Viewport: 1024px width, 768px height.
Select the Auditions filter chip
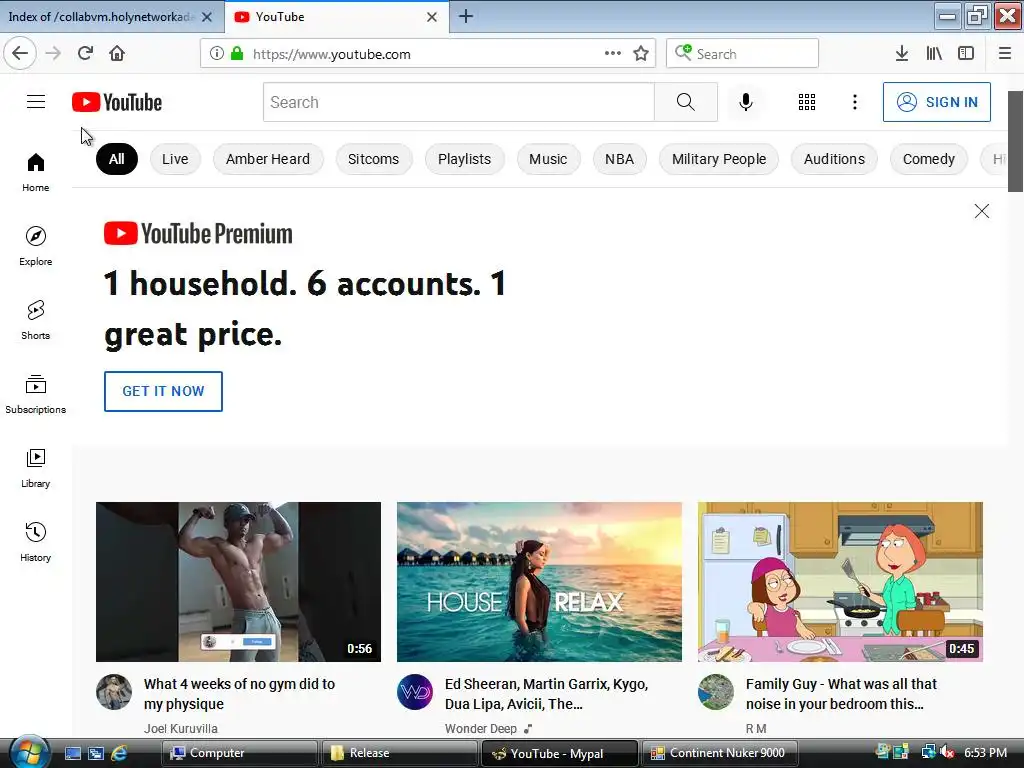(834, 159)
